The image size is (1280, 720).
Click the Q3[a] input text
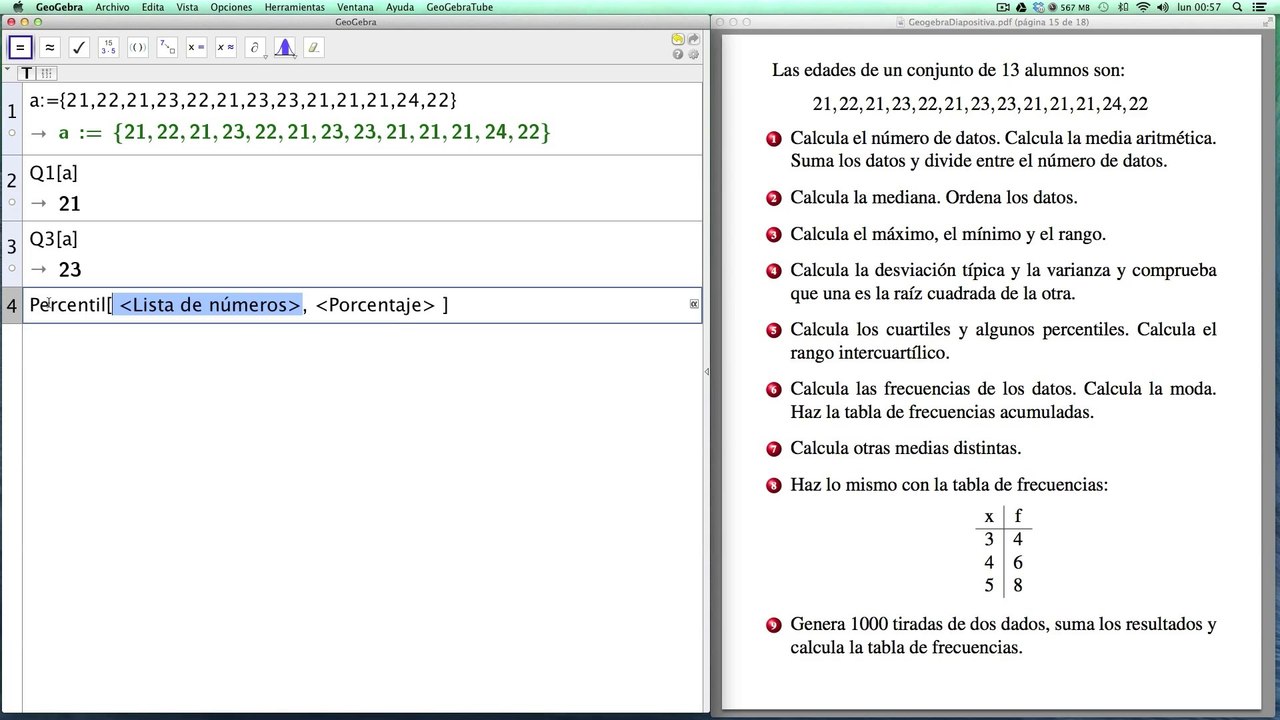[54, 239]
